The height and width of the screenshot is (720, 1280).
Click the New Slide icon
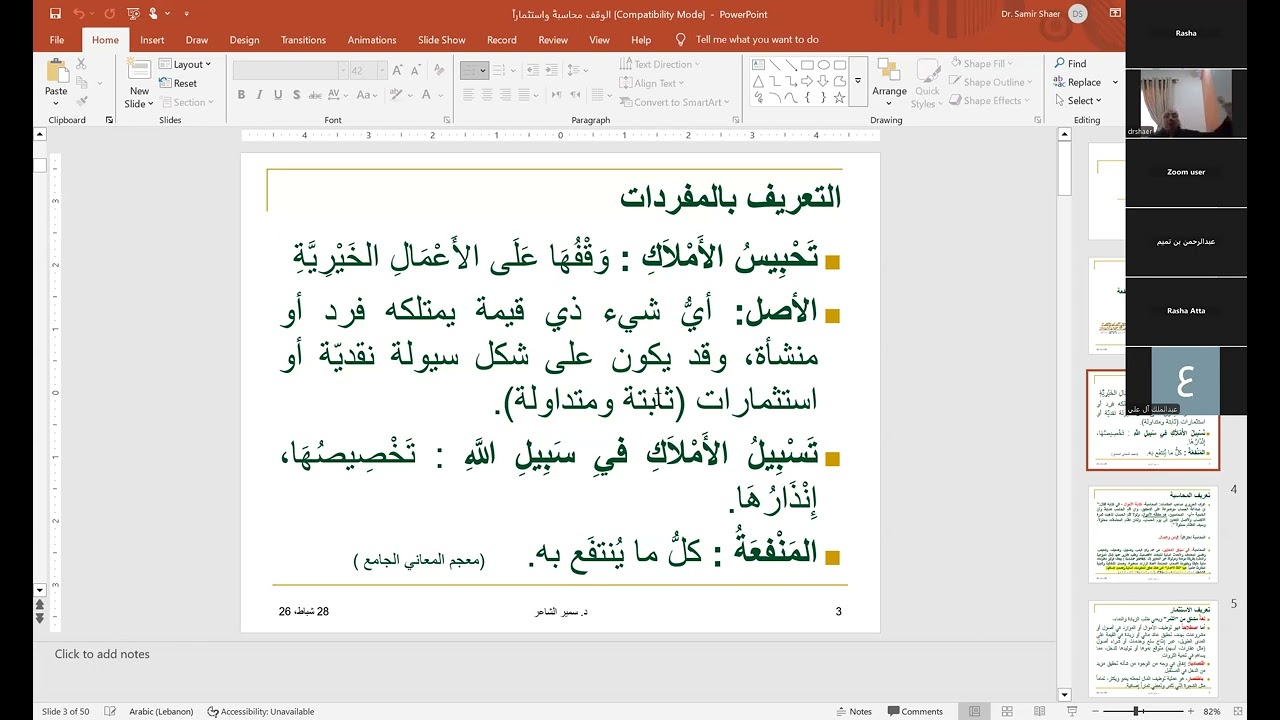[139, 70]
